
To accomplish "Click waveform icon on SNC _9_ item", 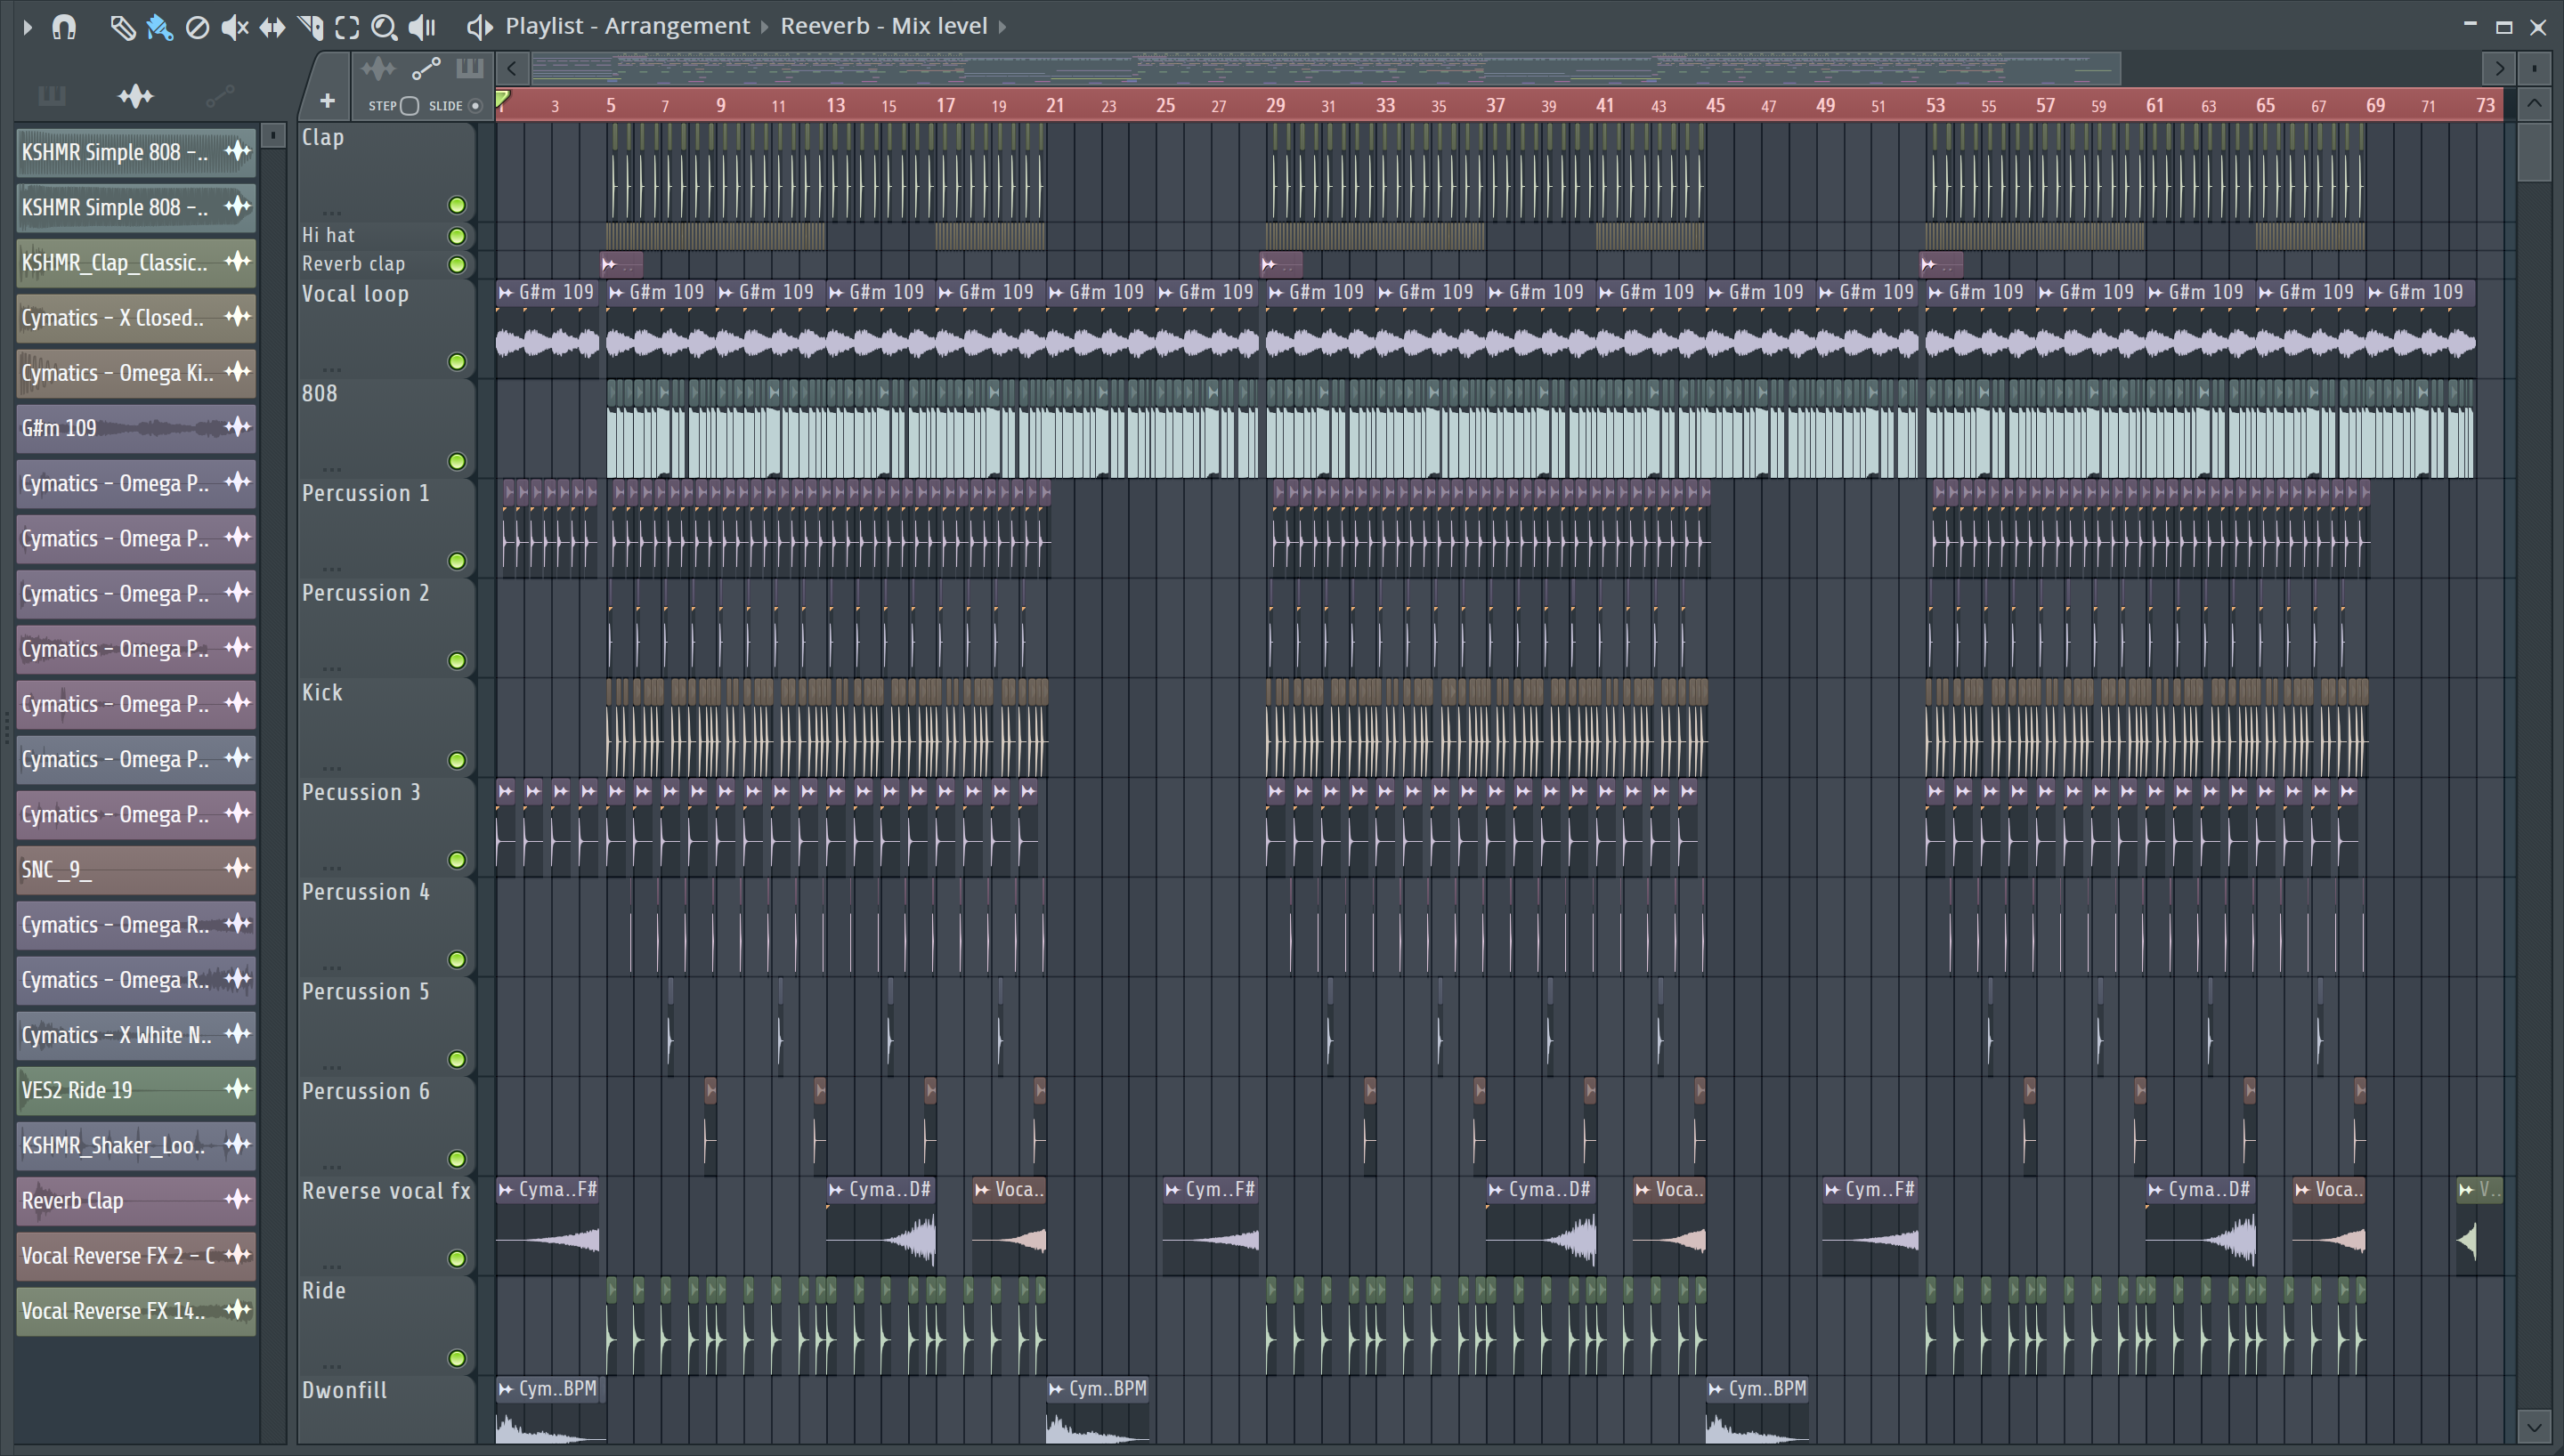I will tap(237, 869).
